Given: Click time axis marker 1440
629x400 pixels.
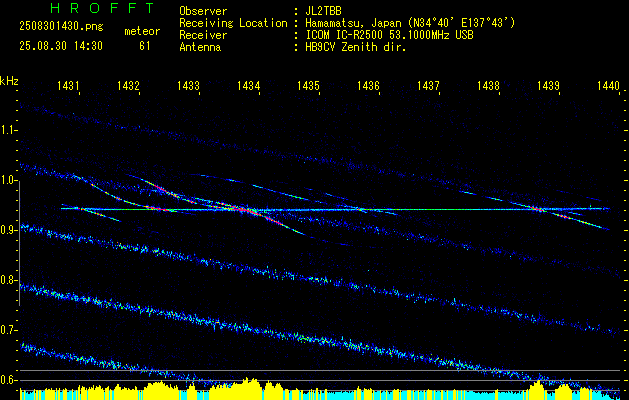Looking at the screenshot, I should 609,85.
